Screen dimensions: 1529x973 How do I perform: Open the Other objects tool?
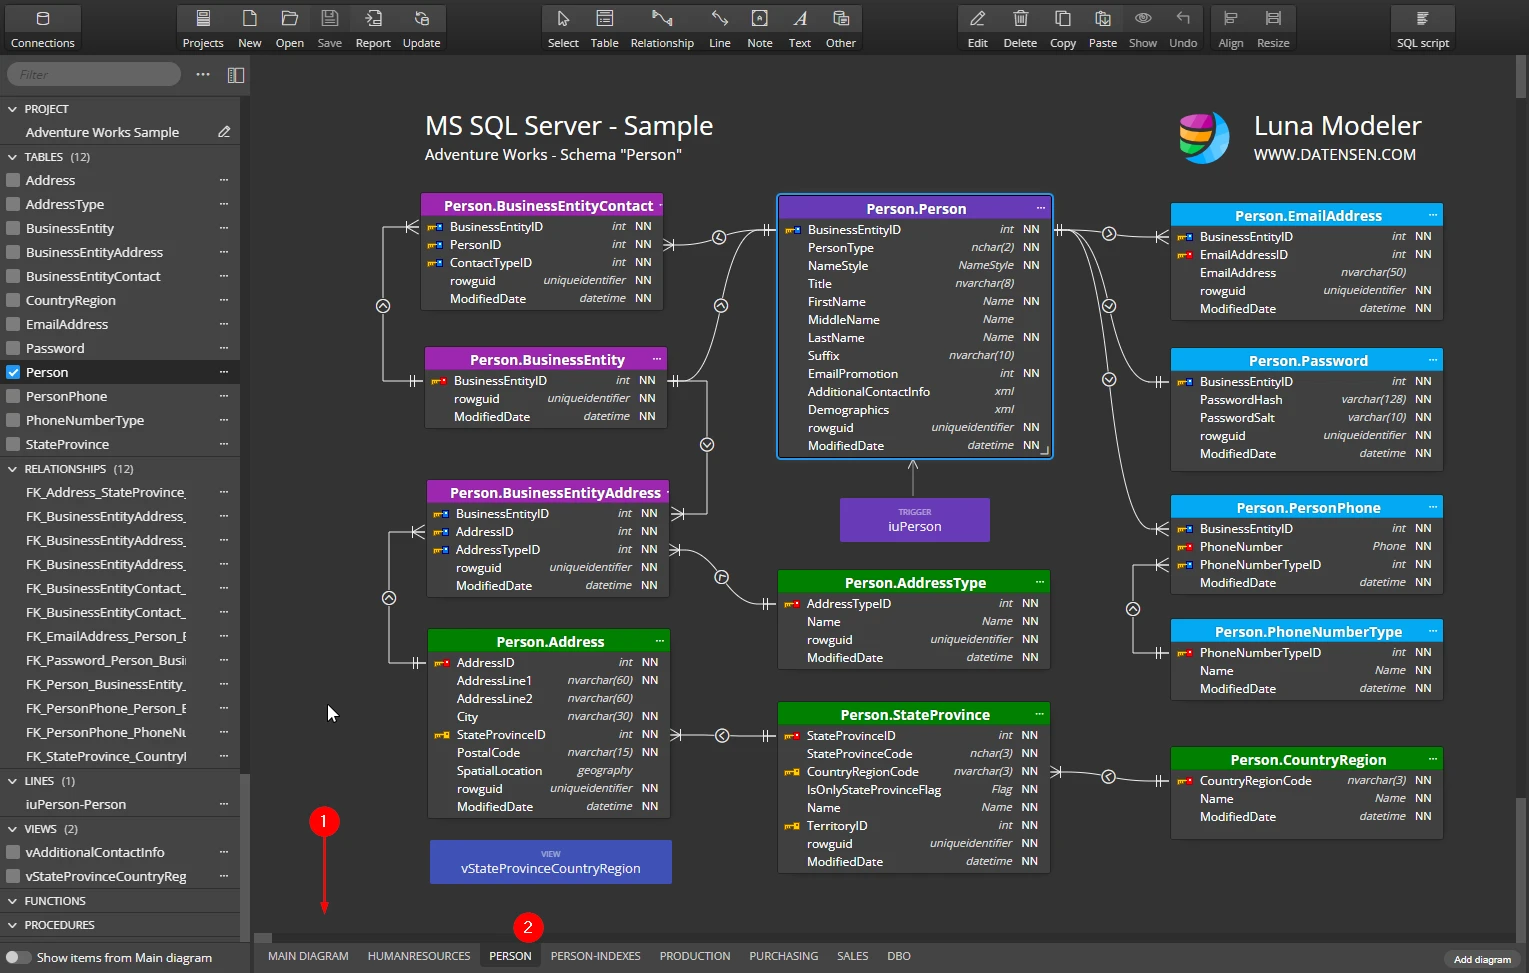pyautogui.click(x=841, y=28)
